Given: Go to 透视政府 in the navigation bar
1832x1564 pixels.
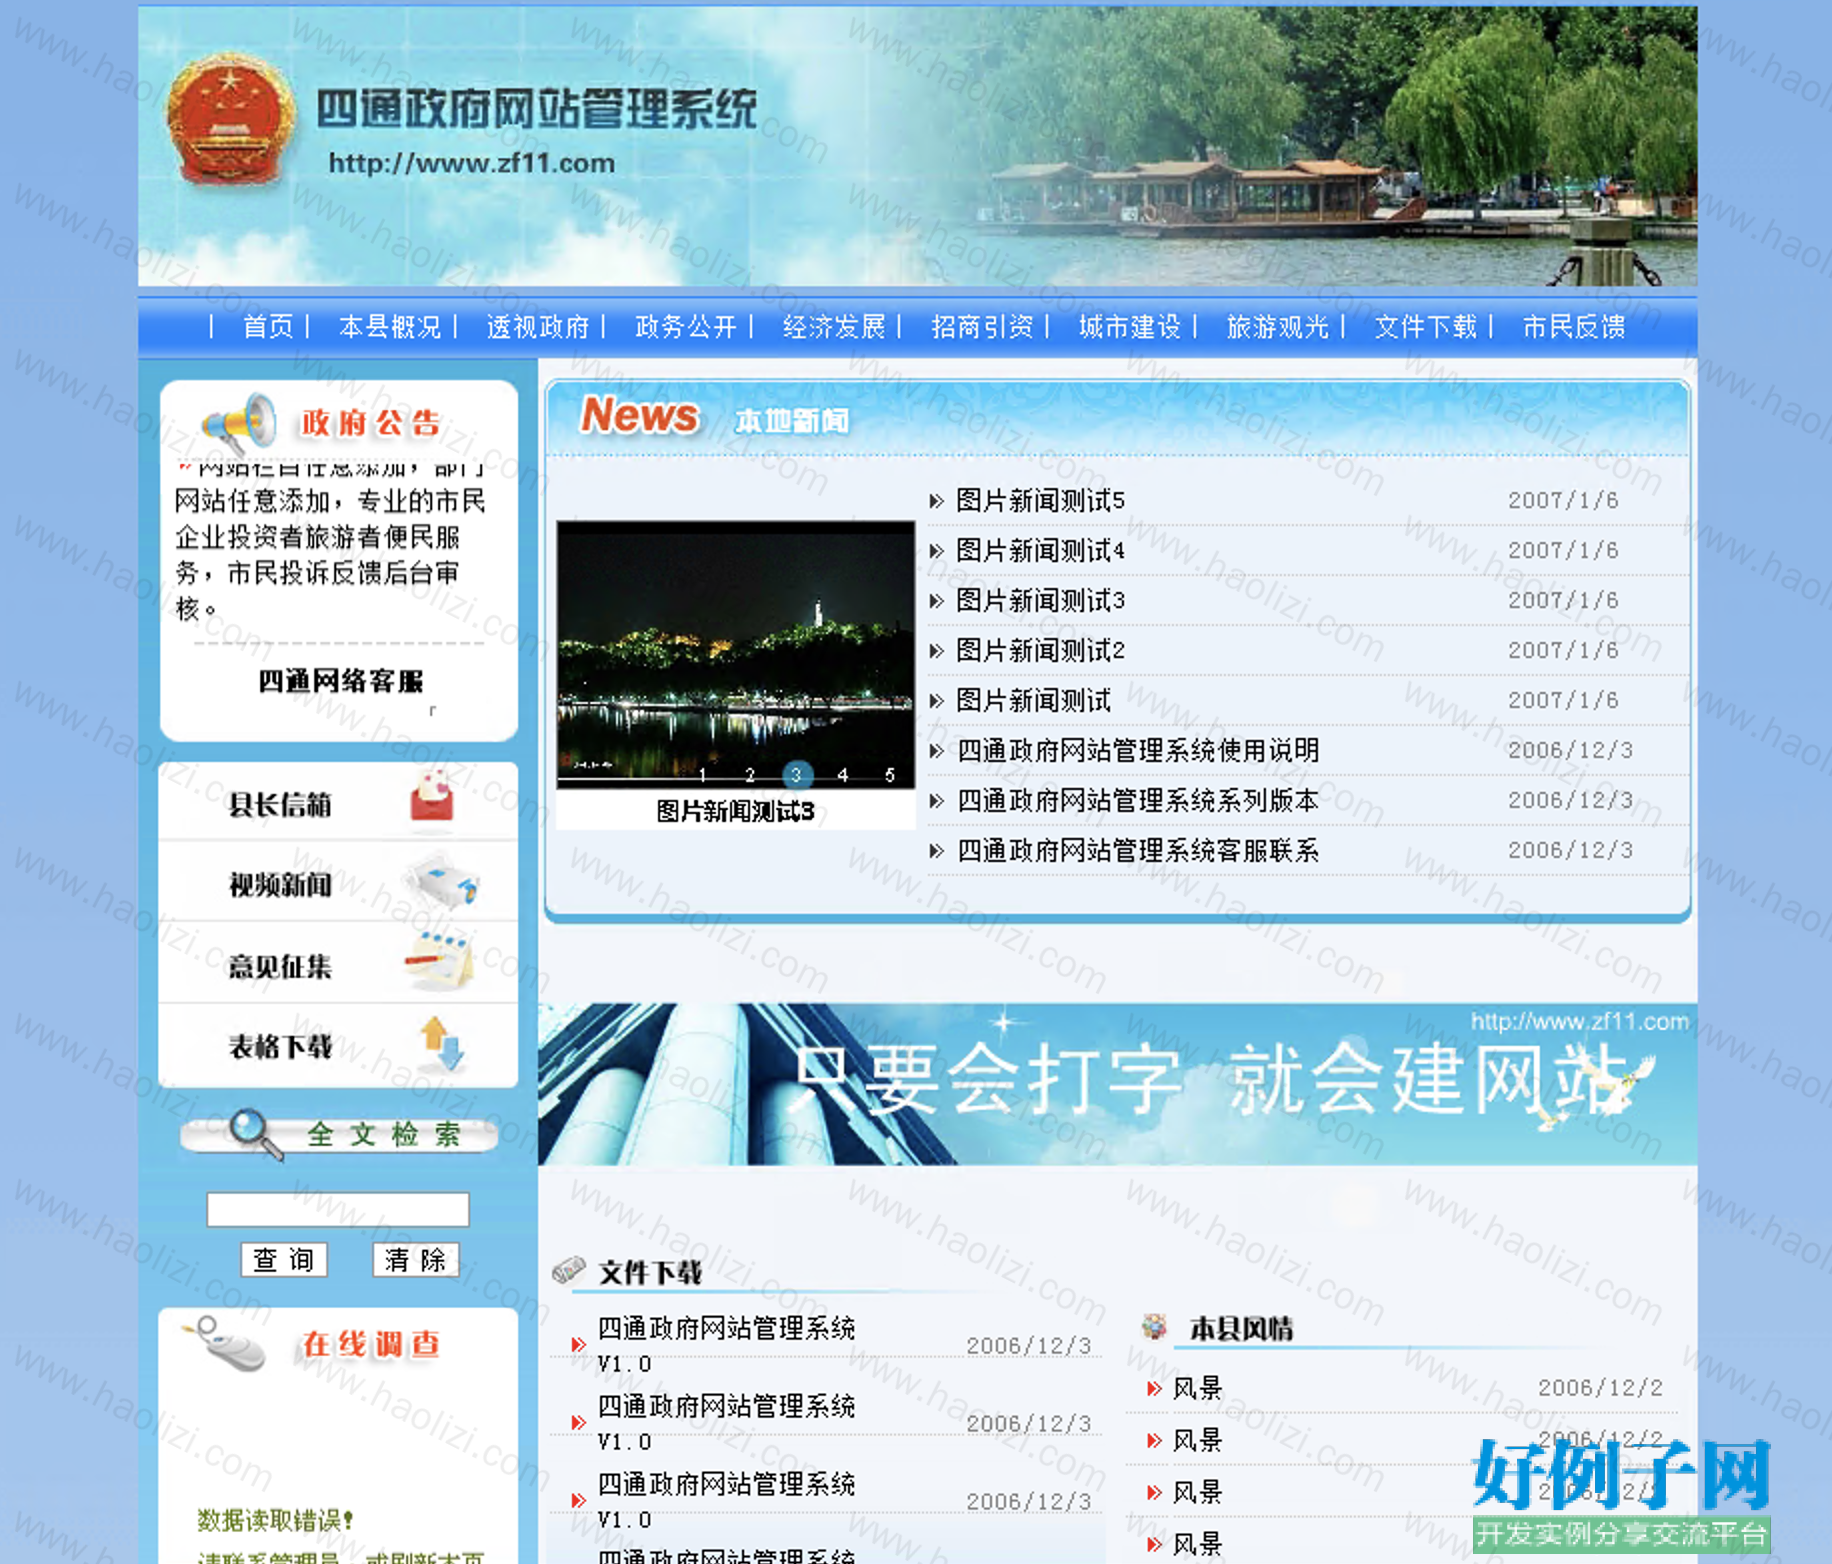Looking at the screenshot, I should (x=538, y=327).
